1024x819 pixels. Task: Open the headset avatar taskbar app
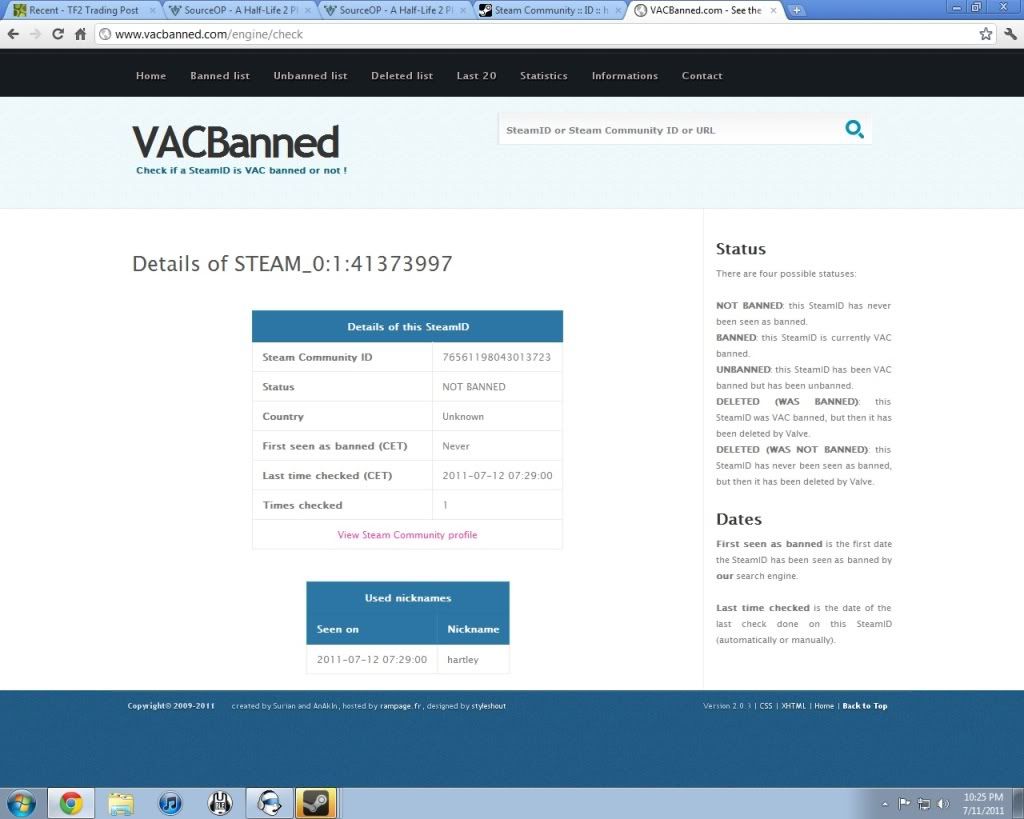coord(269,803)
